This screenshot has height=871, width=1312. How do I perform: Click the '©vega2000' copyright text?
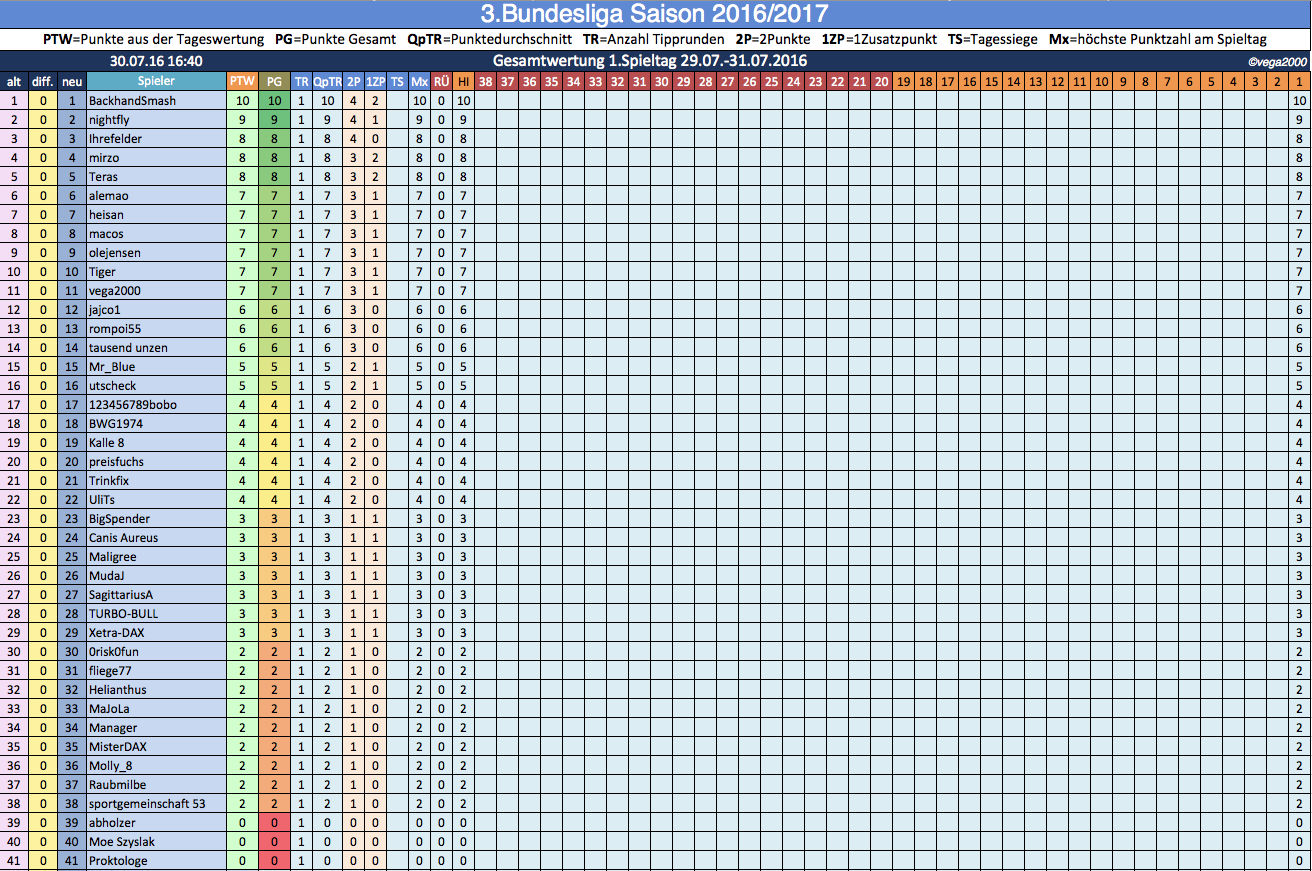(1278, 61)
